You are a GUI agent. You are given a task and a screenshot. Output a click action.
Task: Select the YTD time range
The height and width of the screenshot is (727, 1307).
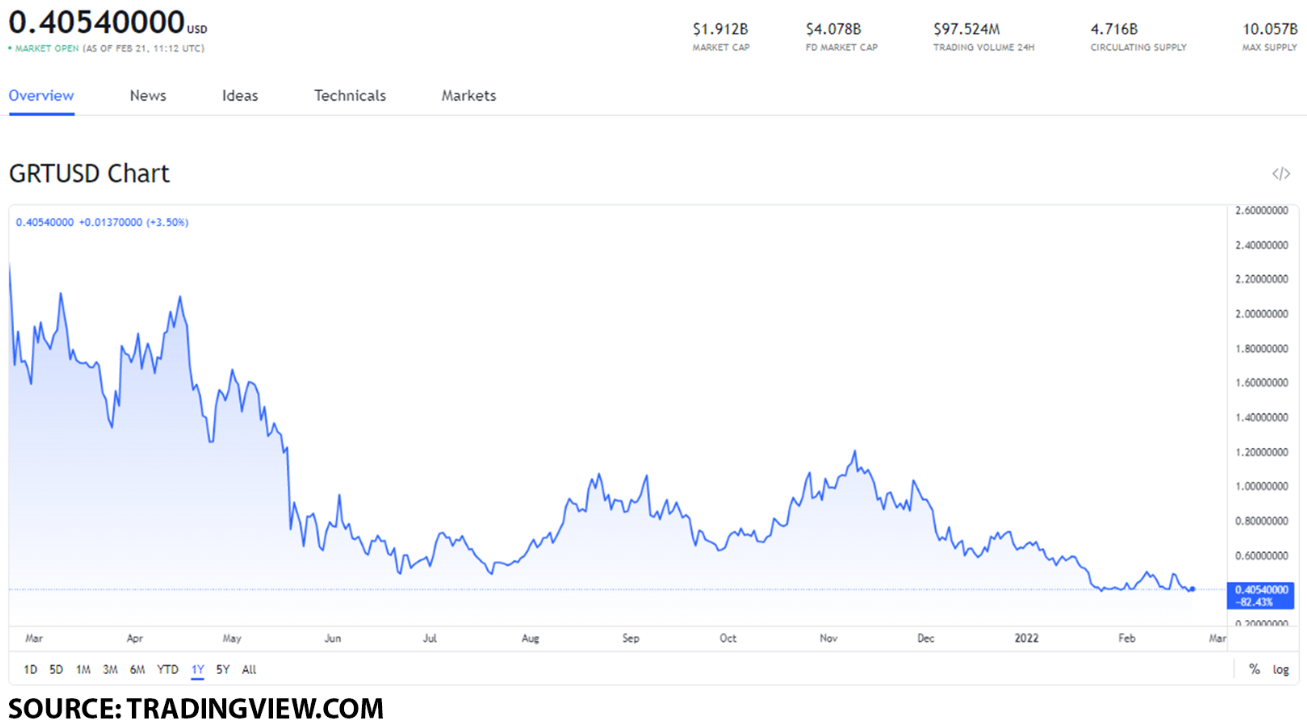coord(168,670)
